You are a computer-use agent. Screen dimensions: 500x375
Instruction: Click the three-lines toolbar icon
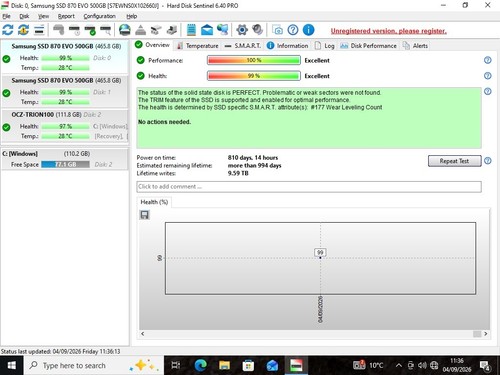pos(39,30)
